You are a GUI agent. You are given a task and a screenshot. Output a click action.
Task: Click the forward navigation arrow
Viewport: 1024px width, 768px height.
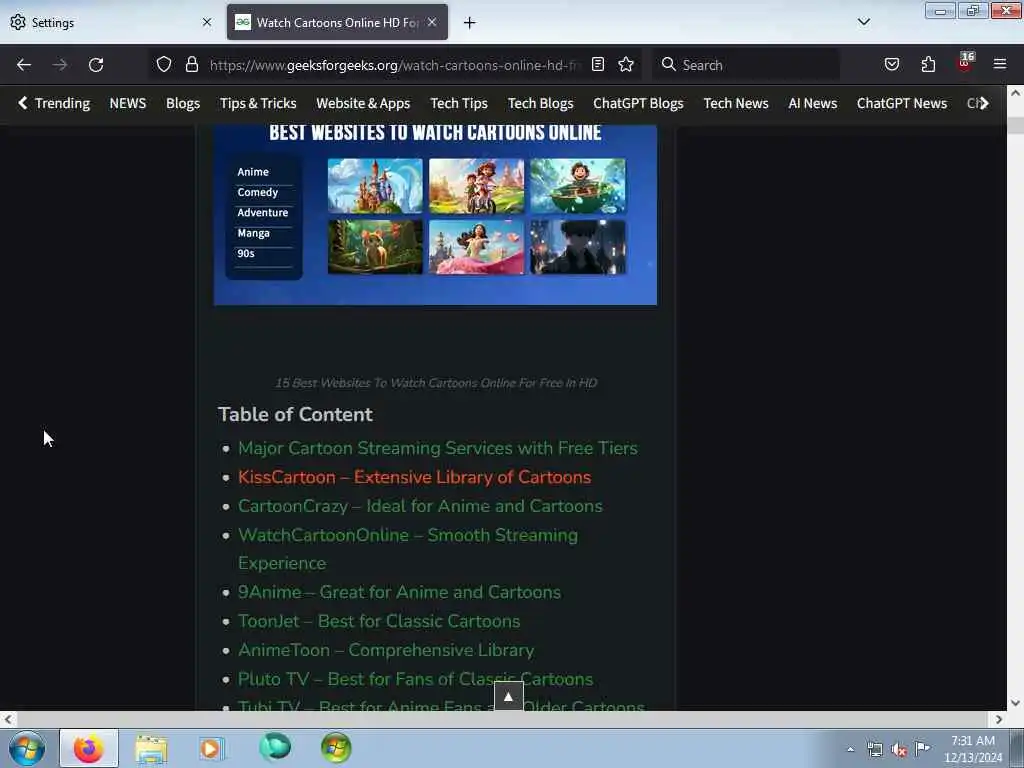pyautogui.click(x=60, y=65)
